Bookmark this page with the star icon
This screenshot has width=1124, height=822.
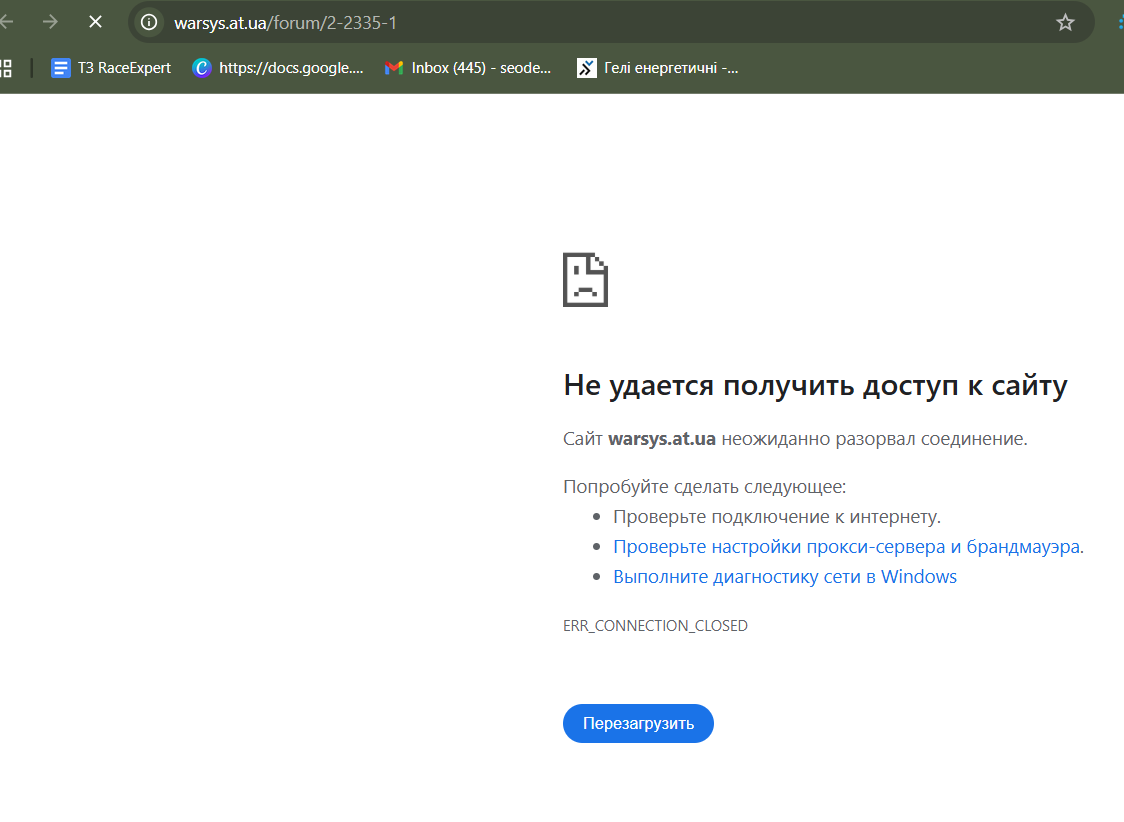coord(1065,22)
